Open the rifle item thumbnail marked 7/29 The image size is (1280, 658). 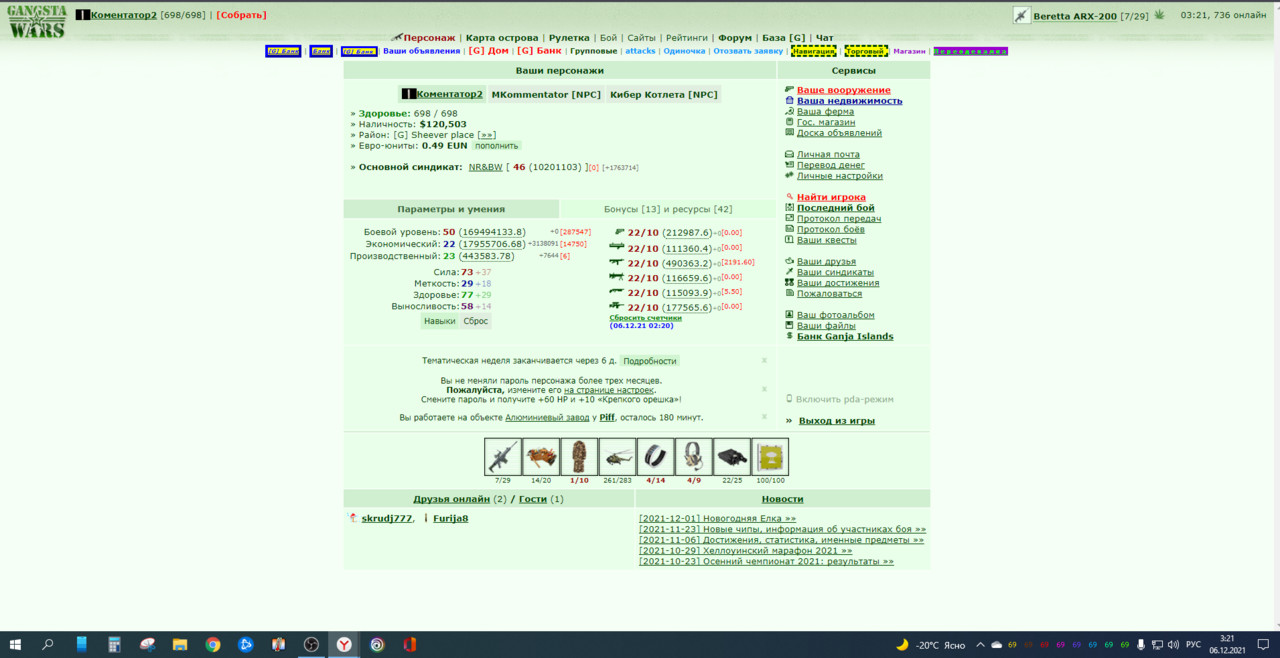coord(503,457)
